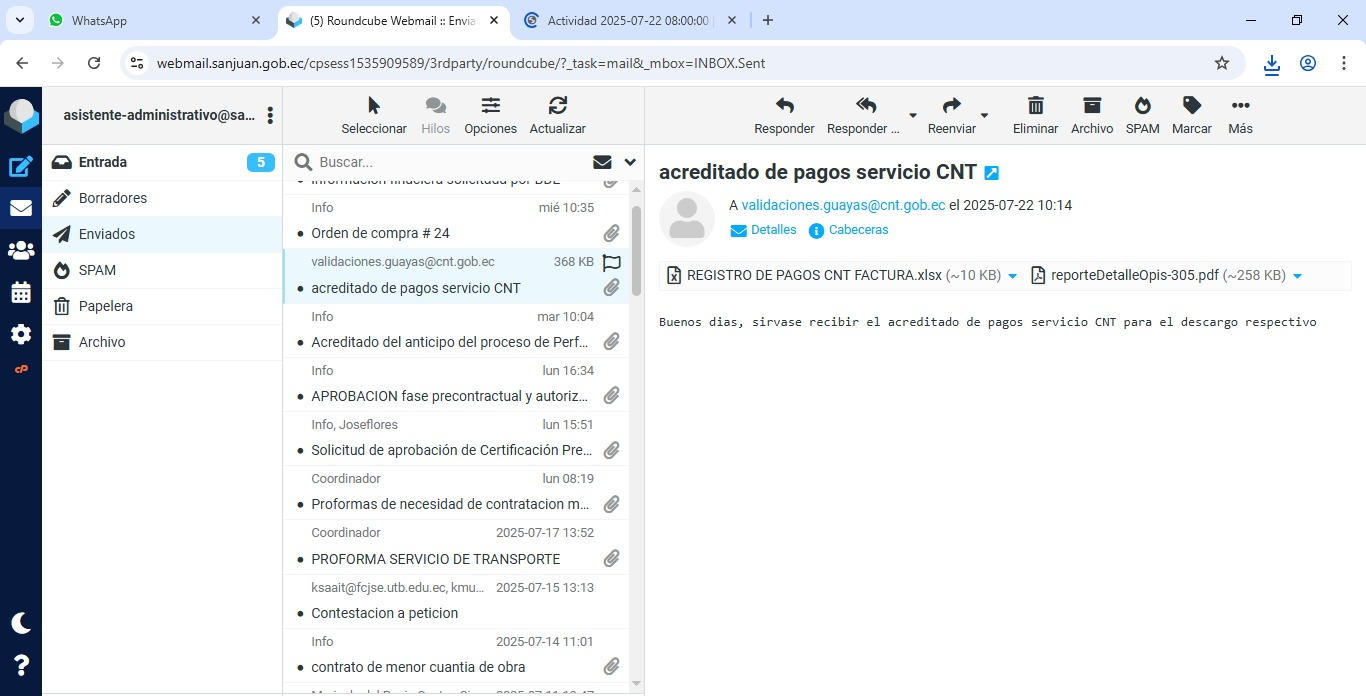Open compose new message icon in sidebar
This screenshot has width=1366, height=696.
(21, 167)
